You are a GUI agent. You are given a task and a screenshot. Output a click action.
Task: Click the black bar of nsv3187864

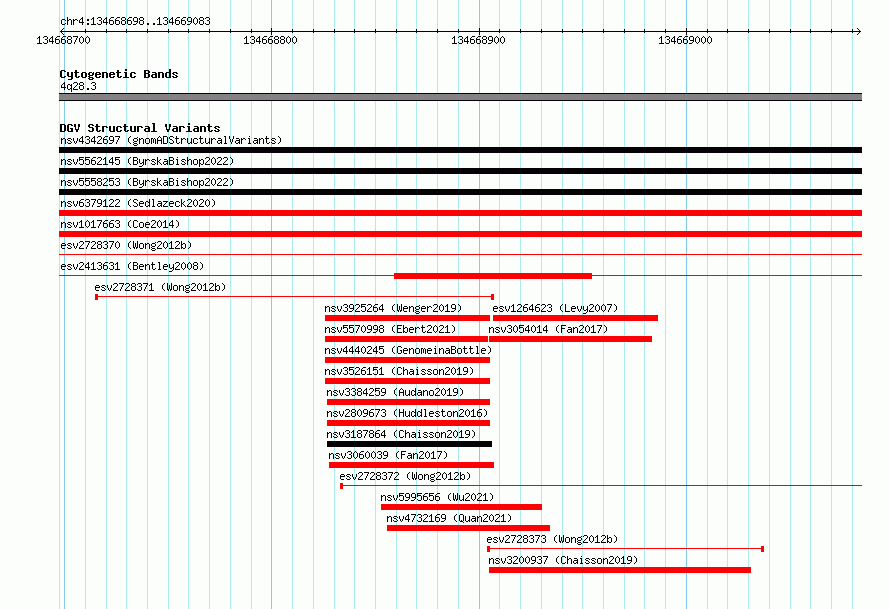pyautogui.click(x=409, y=444)
